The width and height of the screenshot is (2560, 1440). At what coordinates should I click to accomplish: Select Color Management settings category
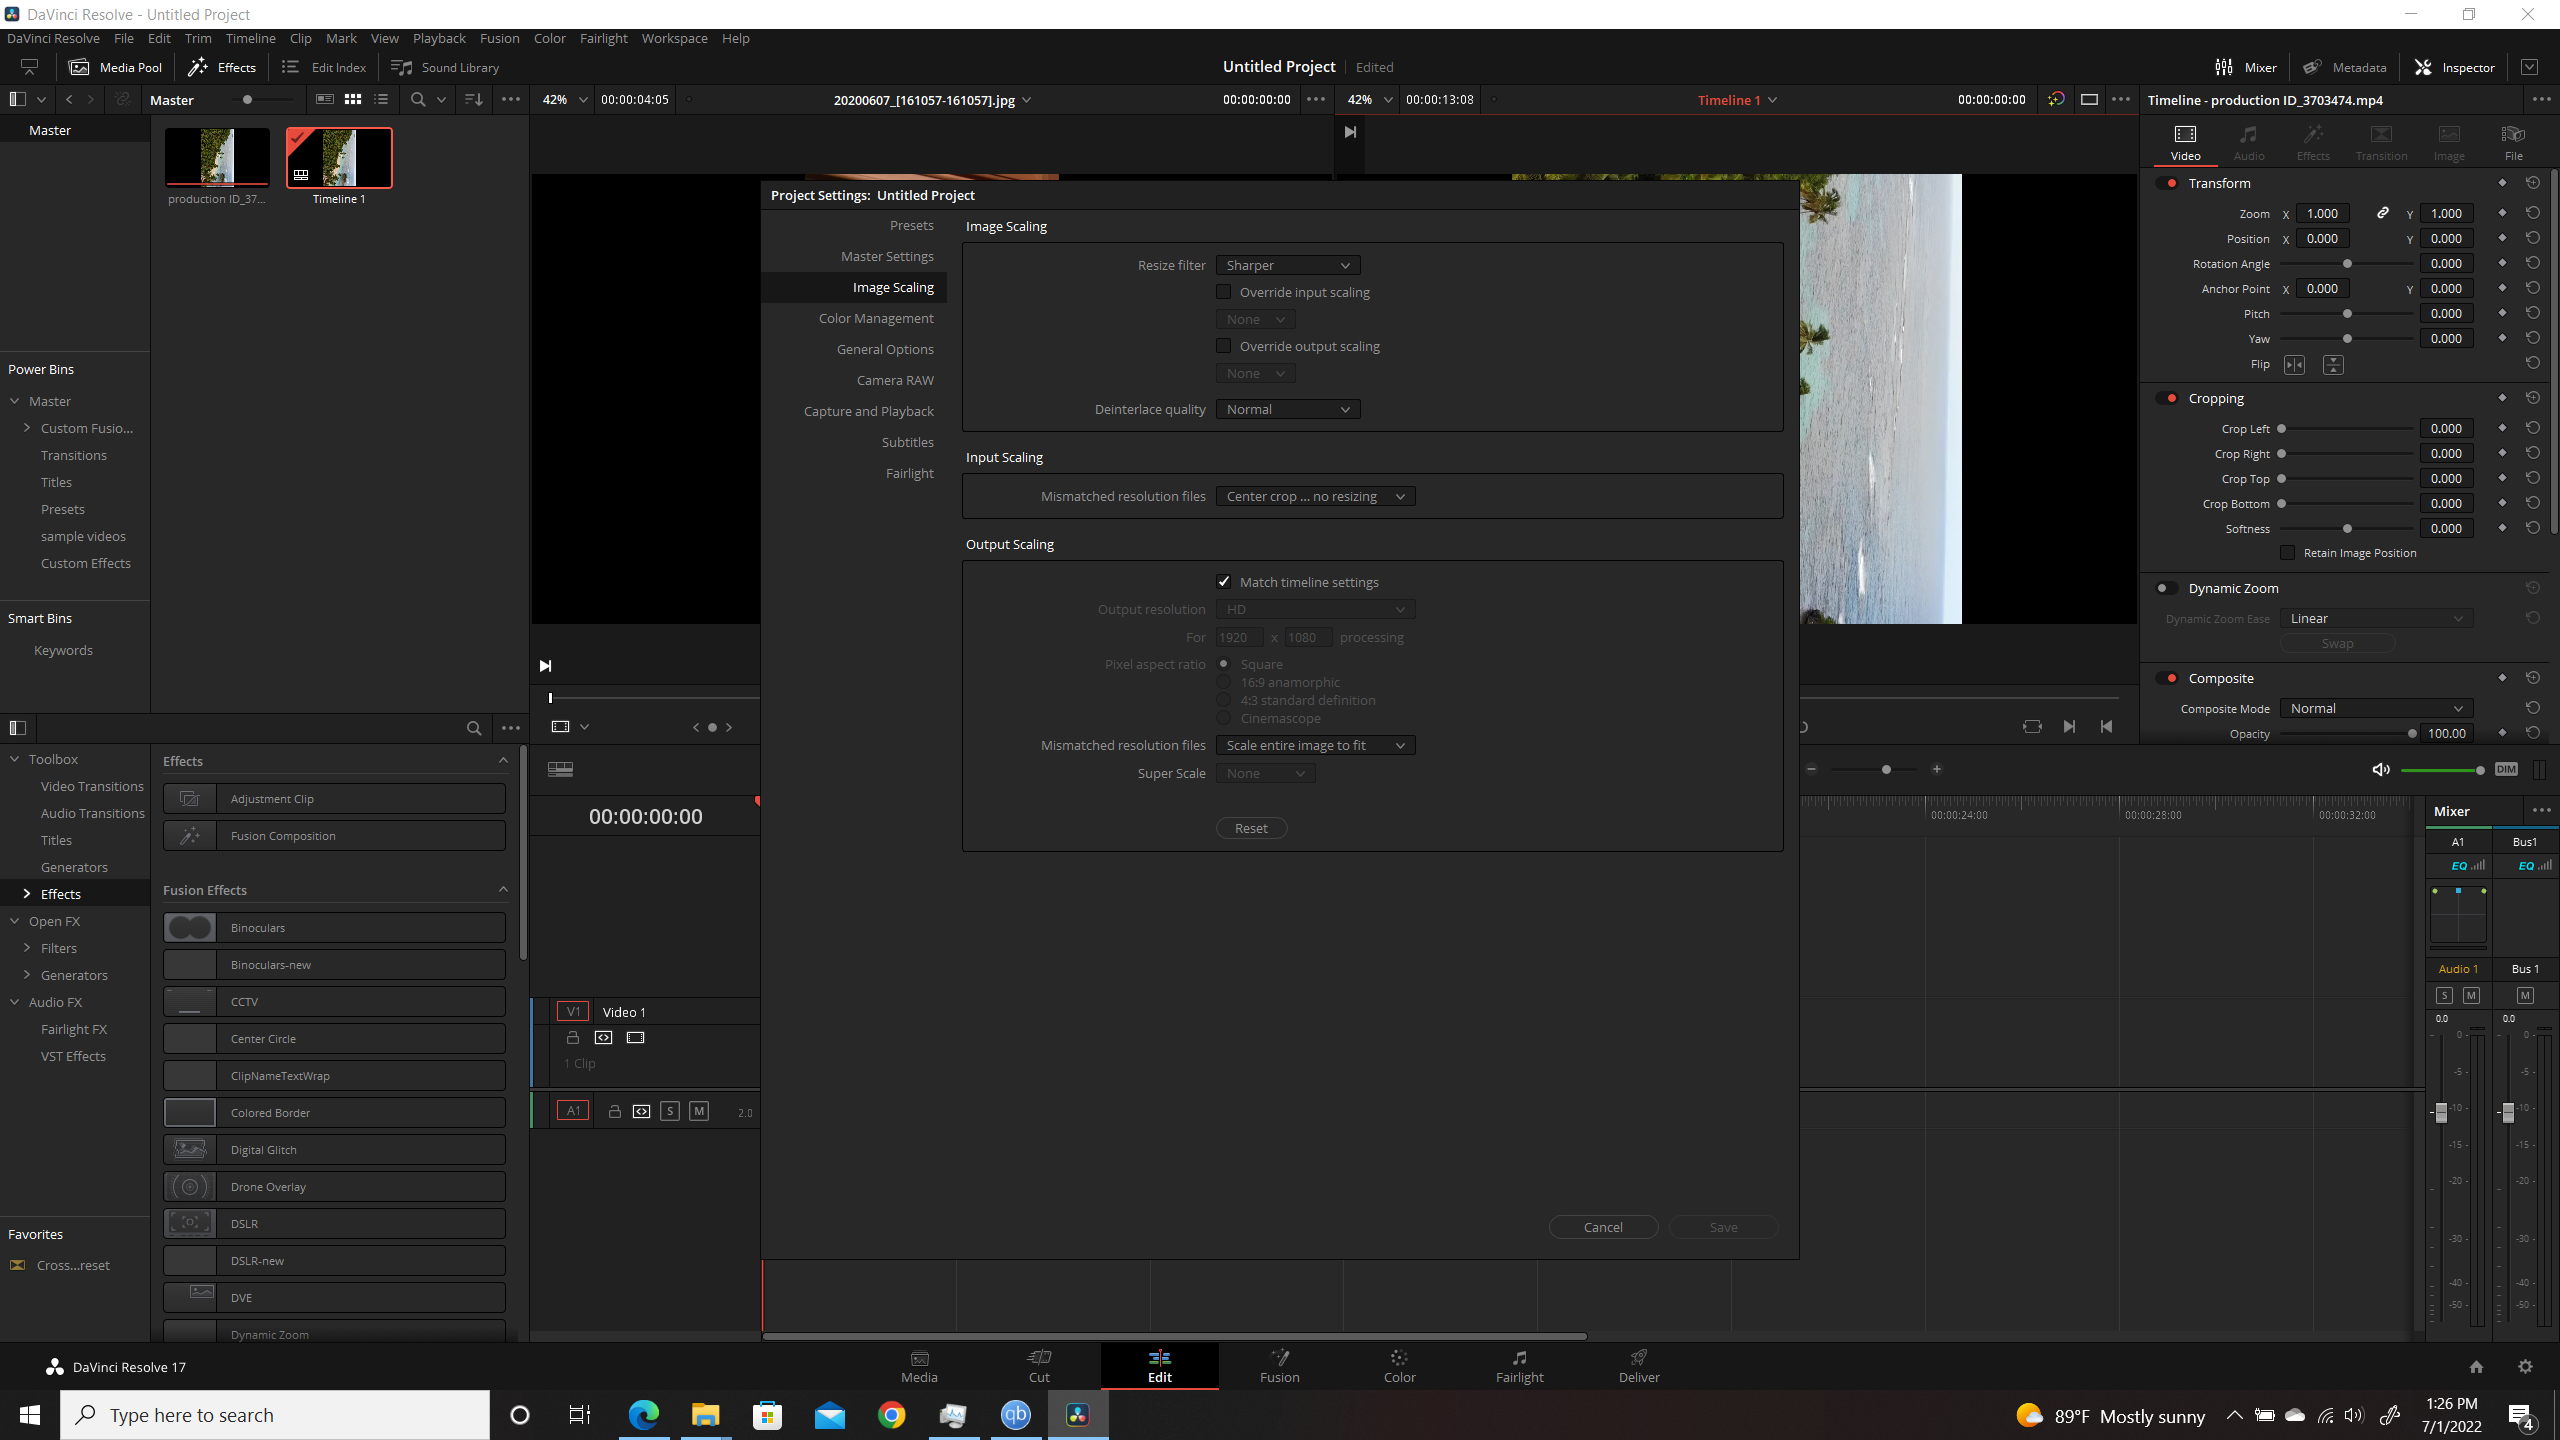[876, 318]
